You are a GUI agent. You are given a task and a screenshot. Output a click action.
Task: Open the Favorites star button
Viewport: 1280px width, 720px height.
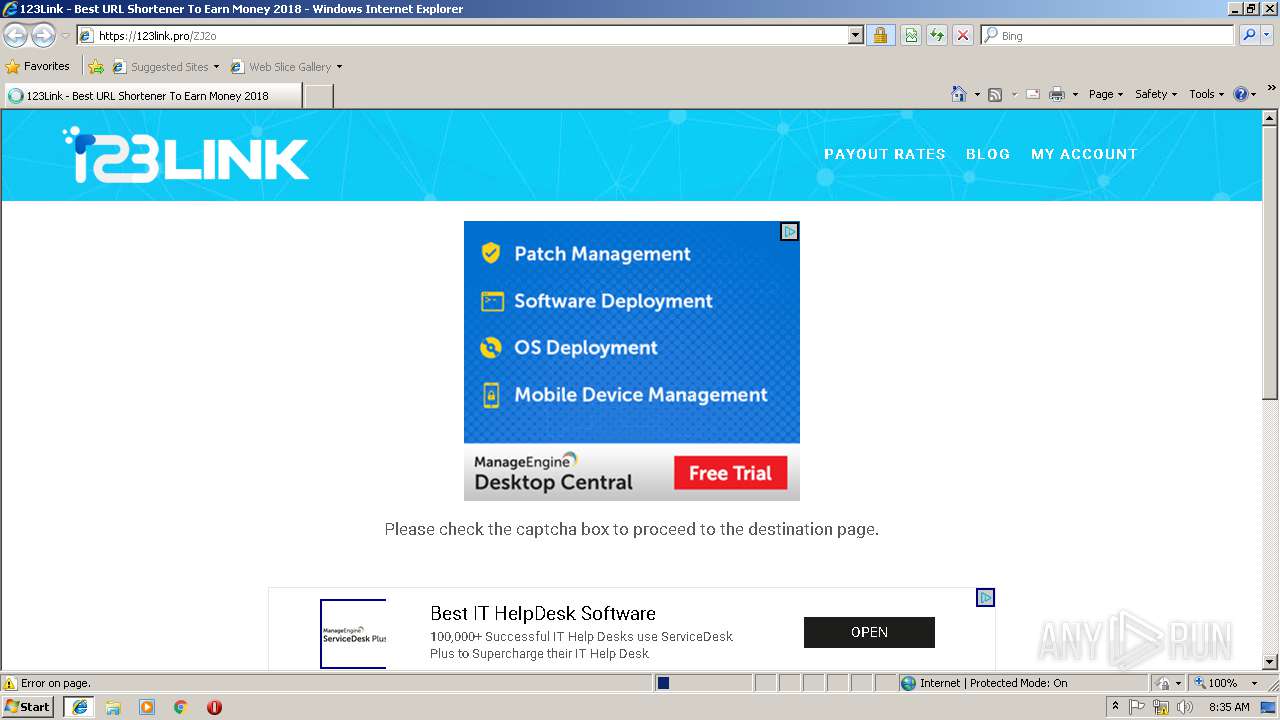38,67
